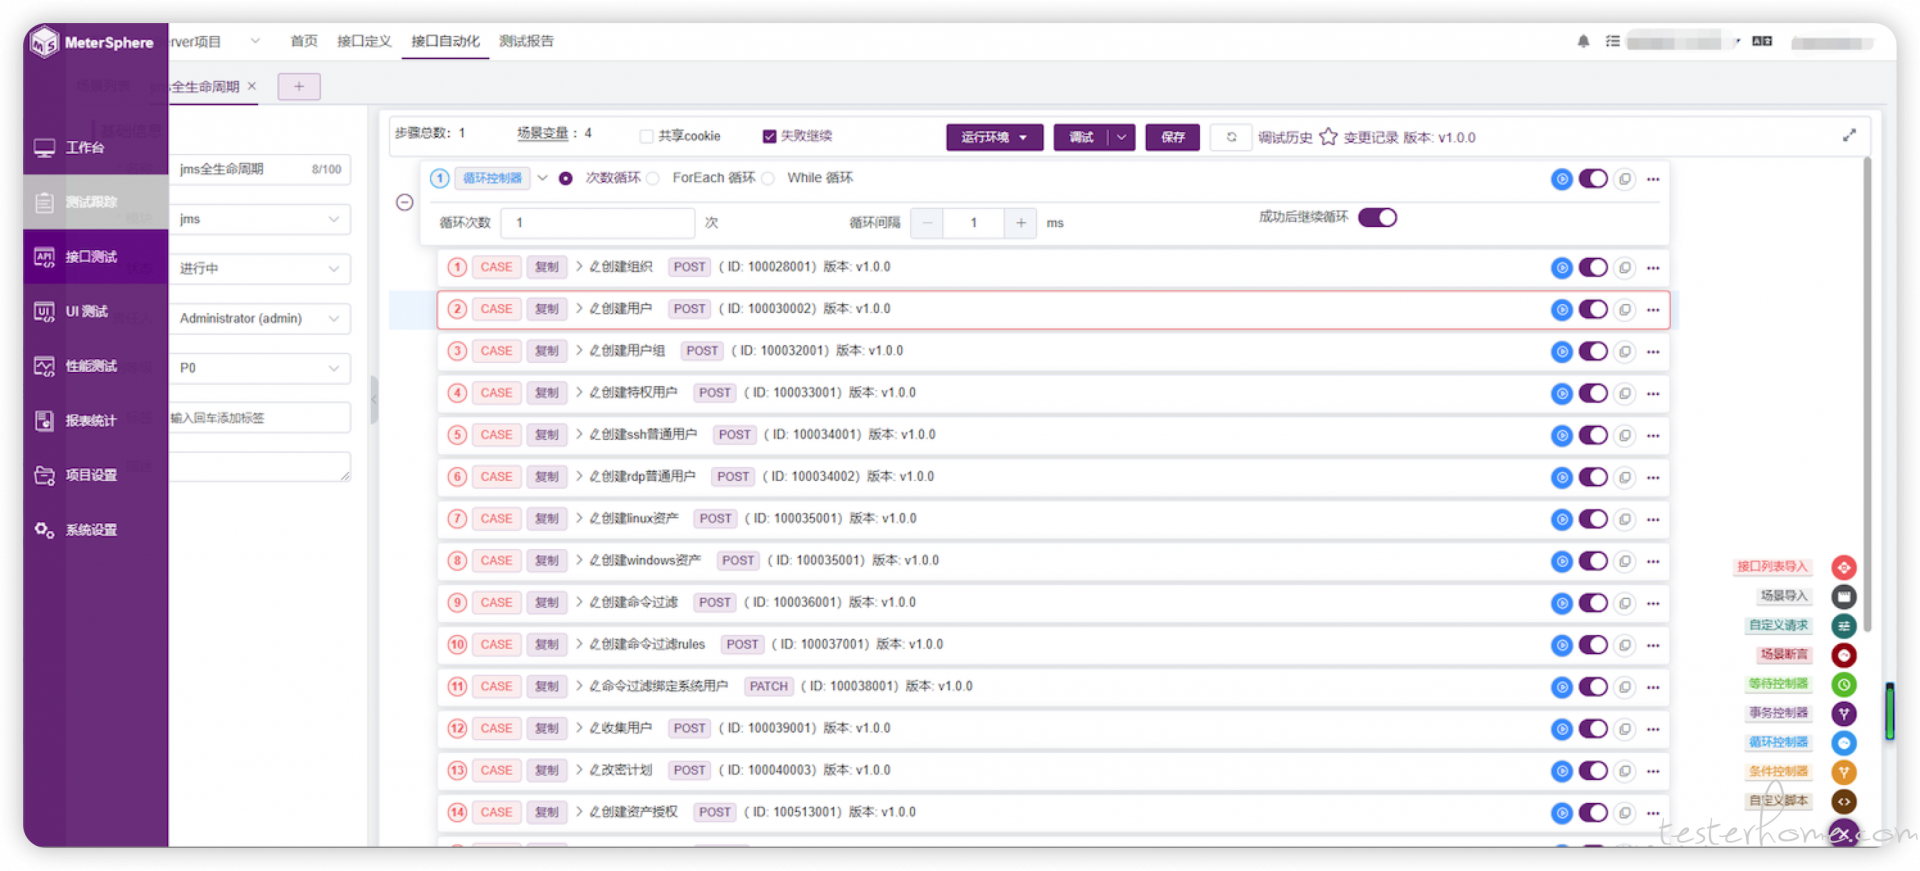
Task: Uncheck the 失败继续 checkbox
Action: 769,137
